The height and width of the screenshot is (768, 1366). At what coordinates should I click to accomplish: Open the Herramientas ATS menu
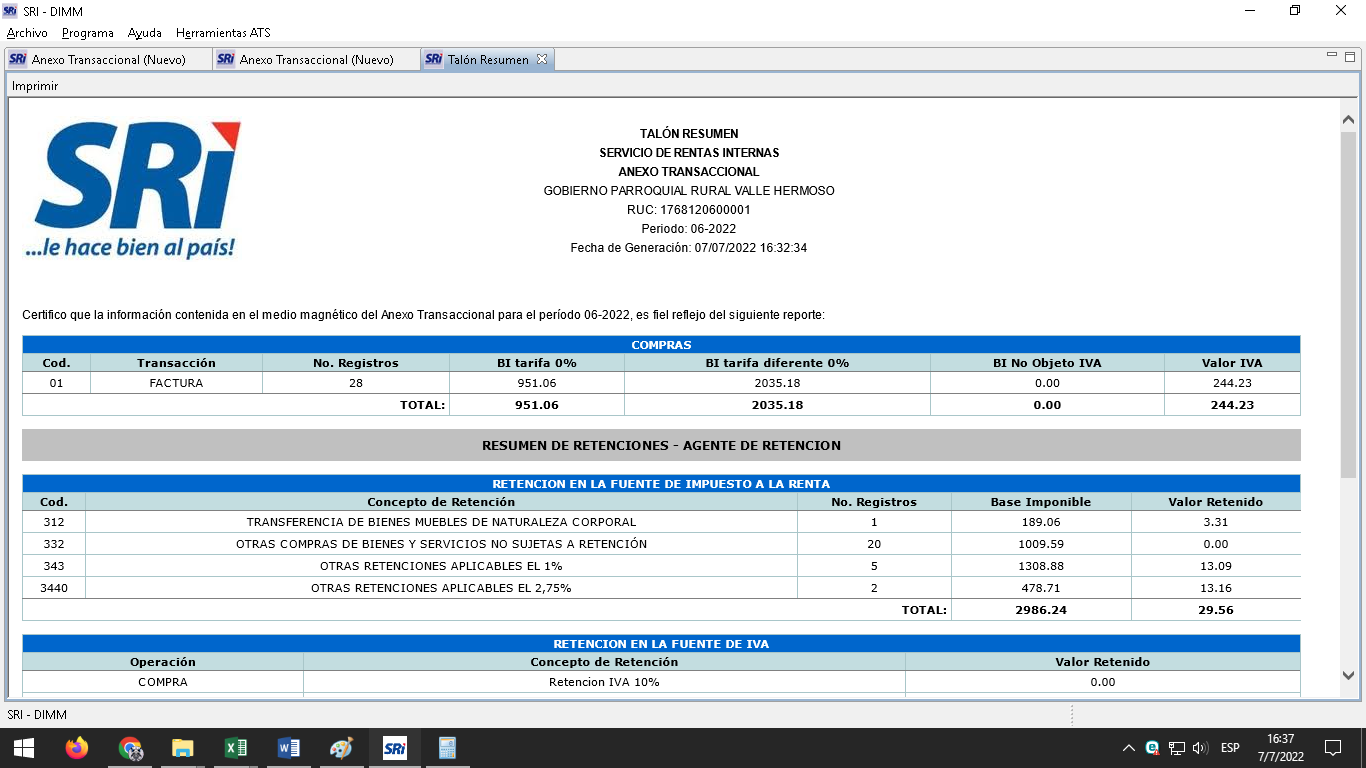pos(223,33)
